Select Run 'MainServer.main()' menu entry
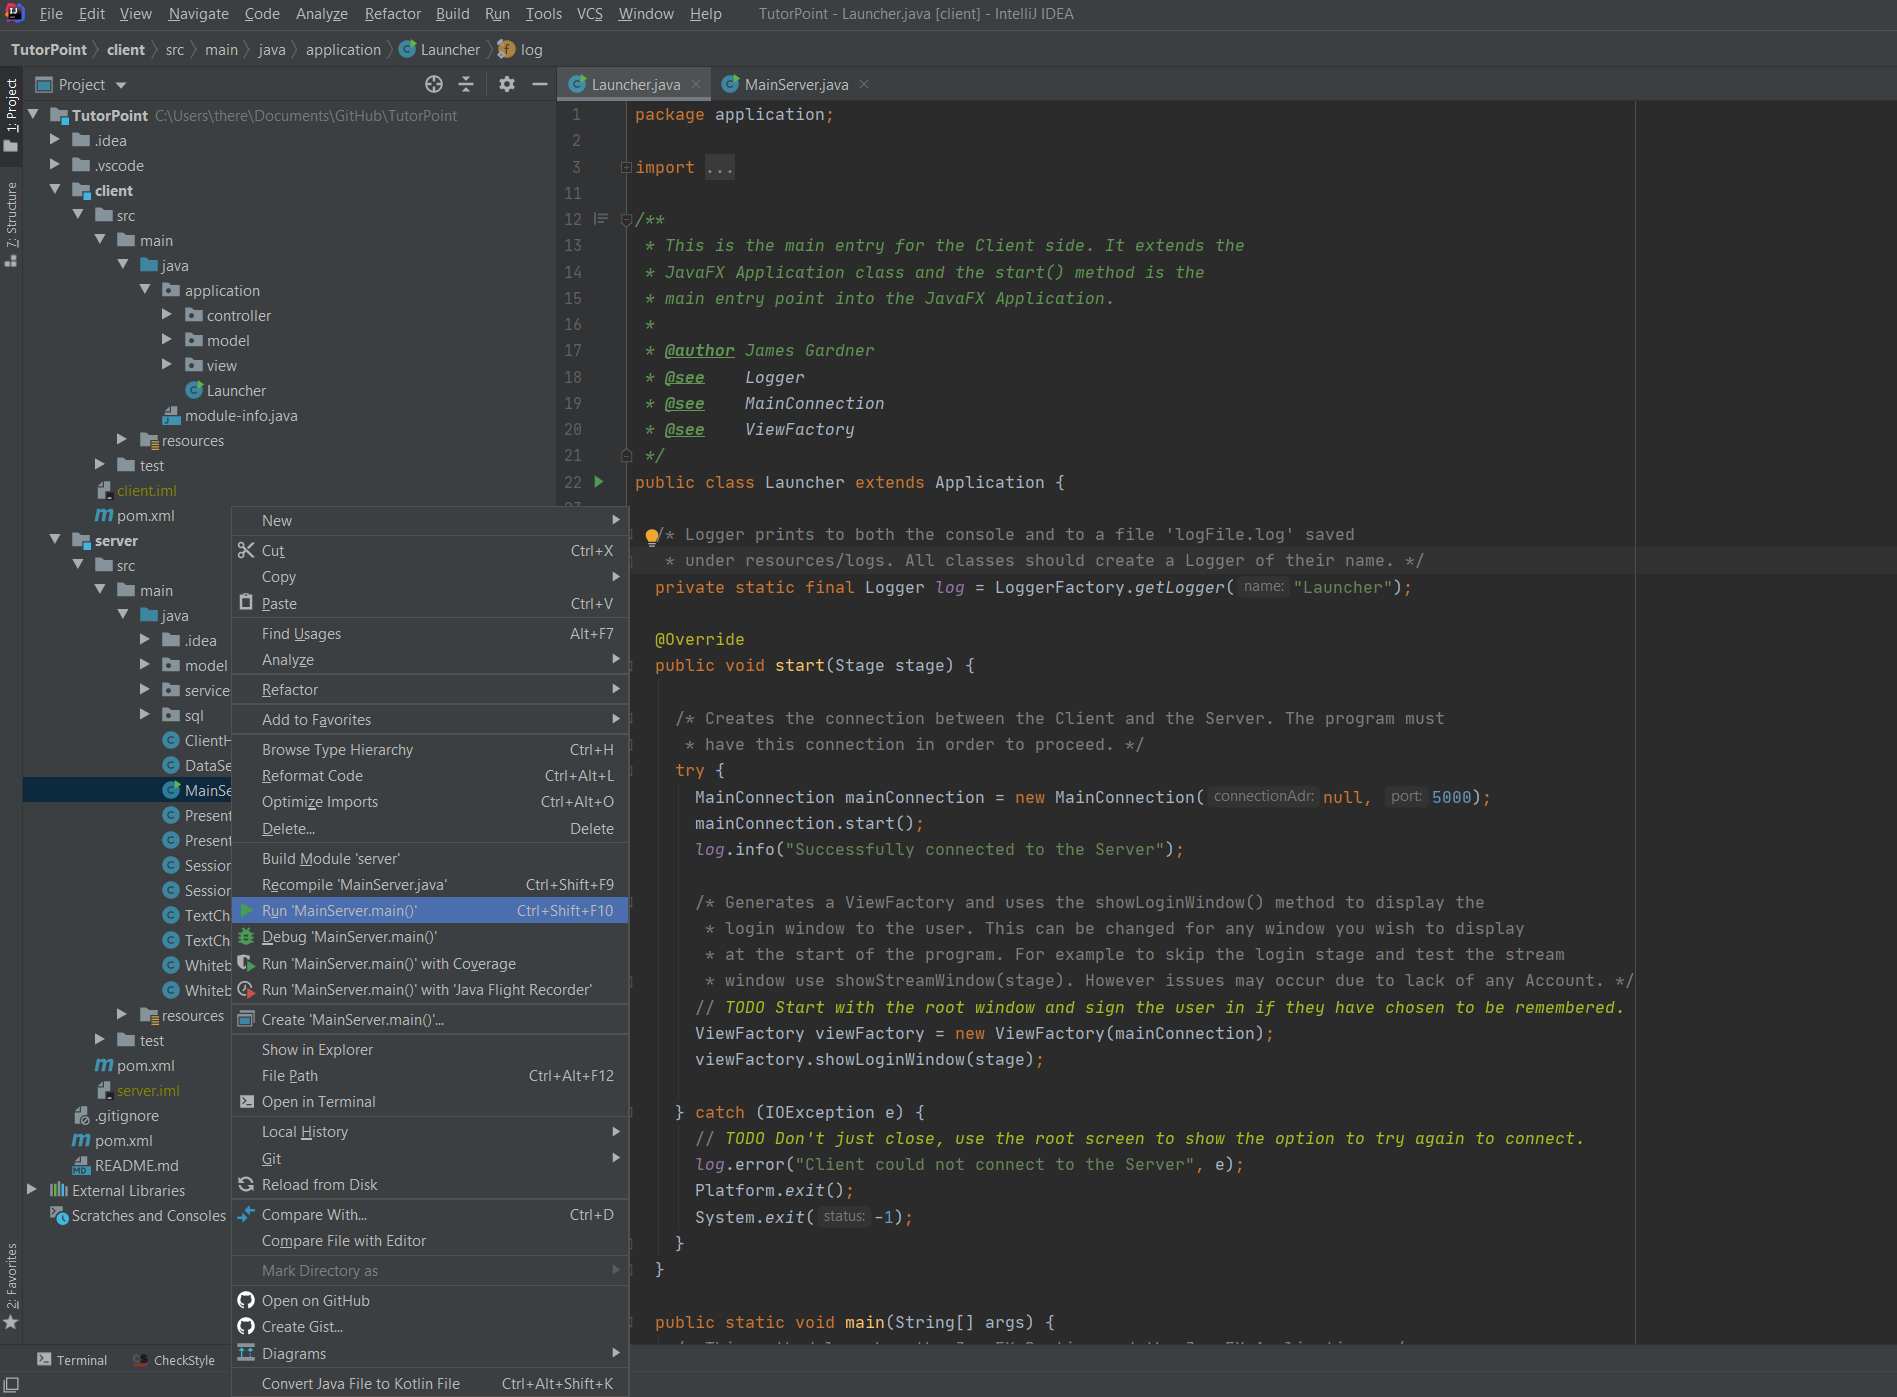The image size is (1897, 1397). pos(430,910)
